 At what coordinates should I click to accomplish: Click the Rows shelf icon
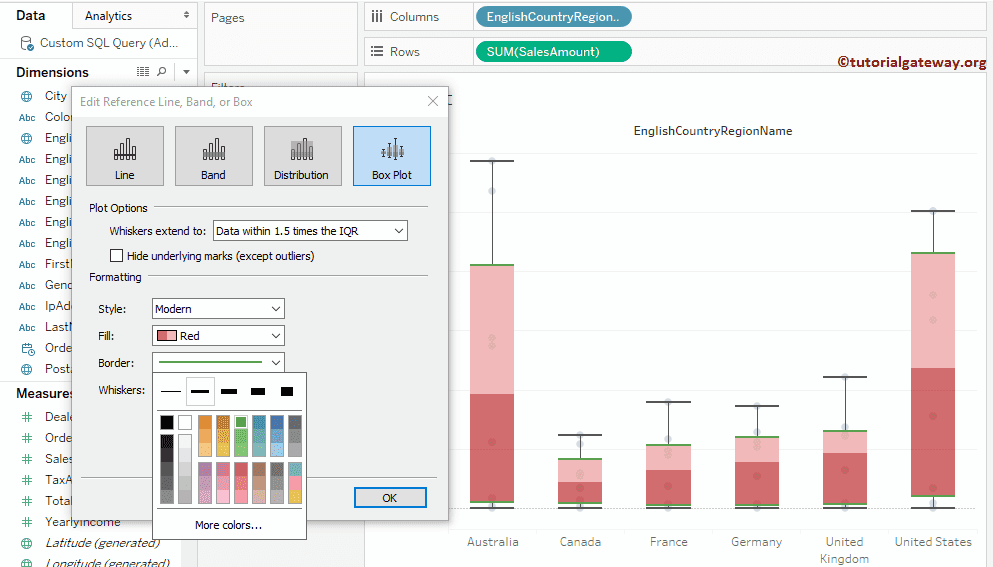point(377,51)
